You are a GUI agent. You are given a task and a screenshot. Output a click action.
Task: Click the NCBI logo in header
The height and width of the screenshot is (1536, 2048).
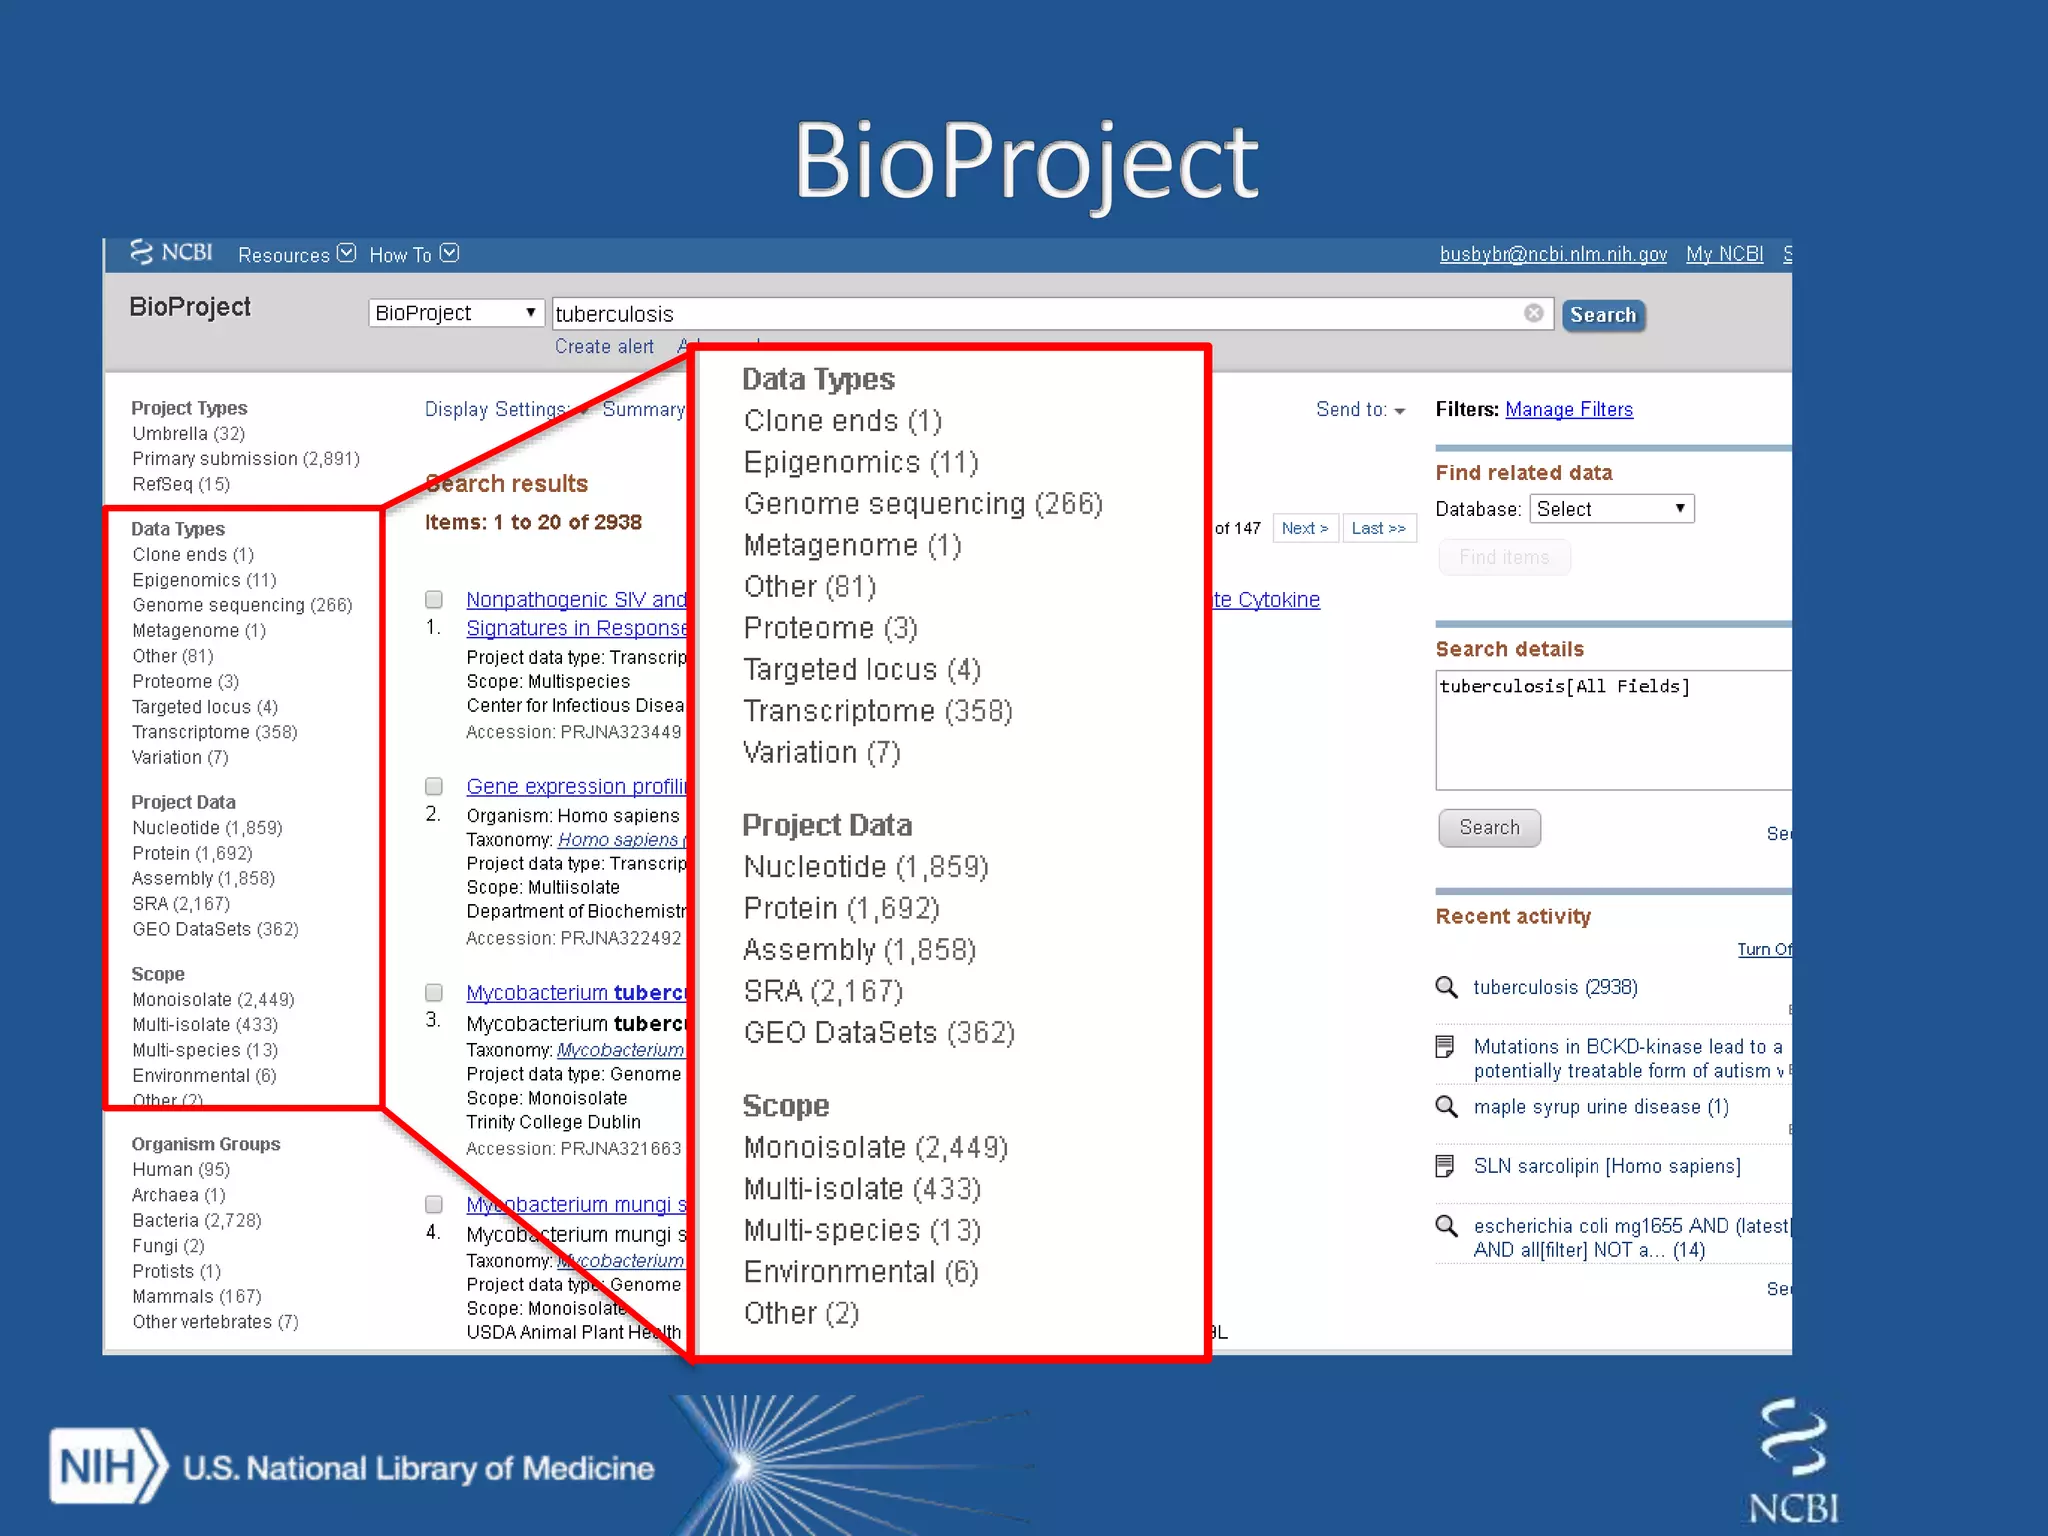pyautogui.click(x=172, y=252)
